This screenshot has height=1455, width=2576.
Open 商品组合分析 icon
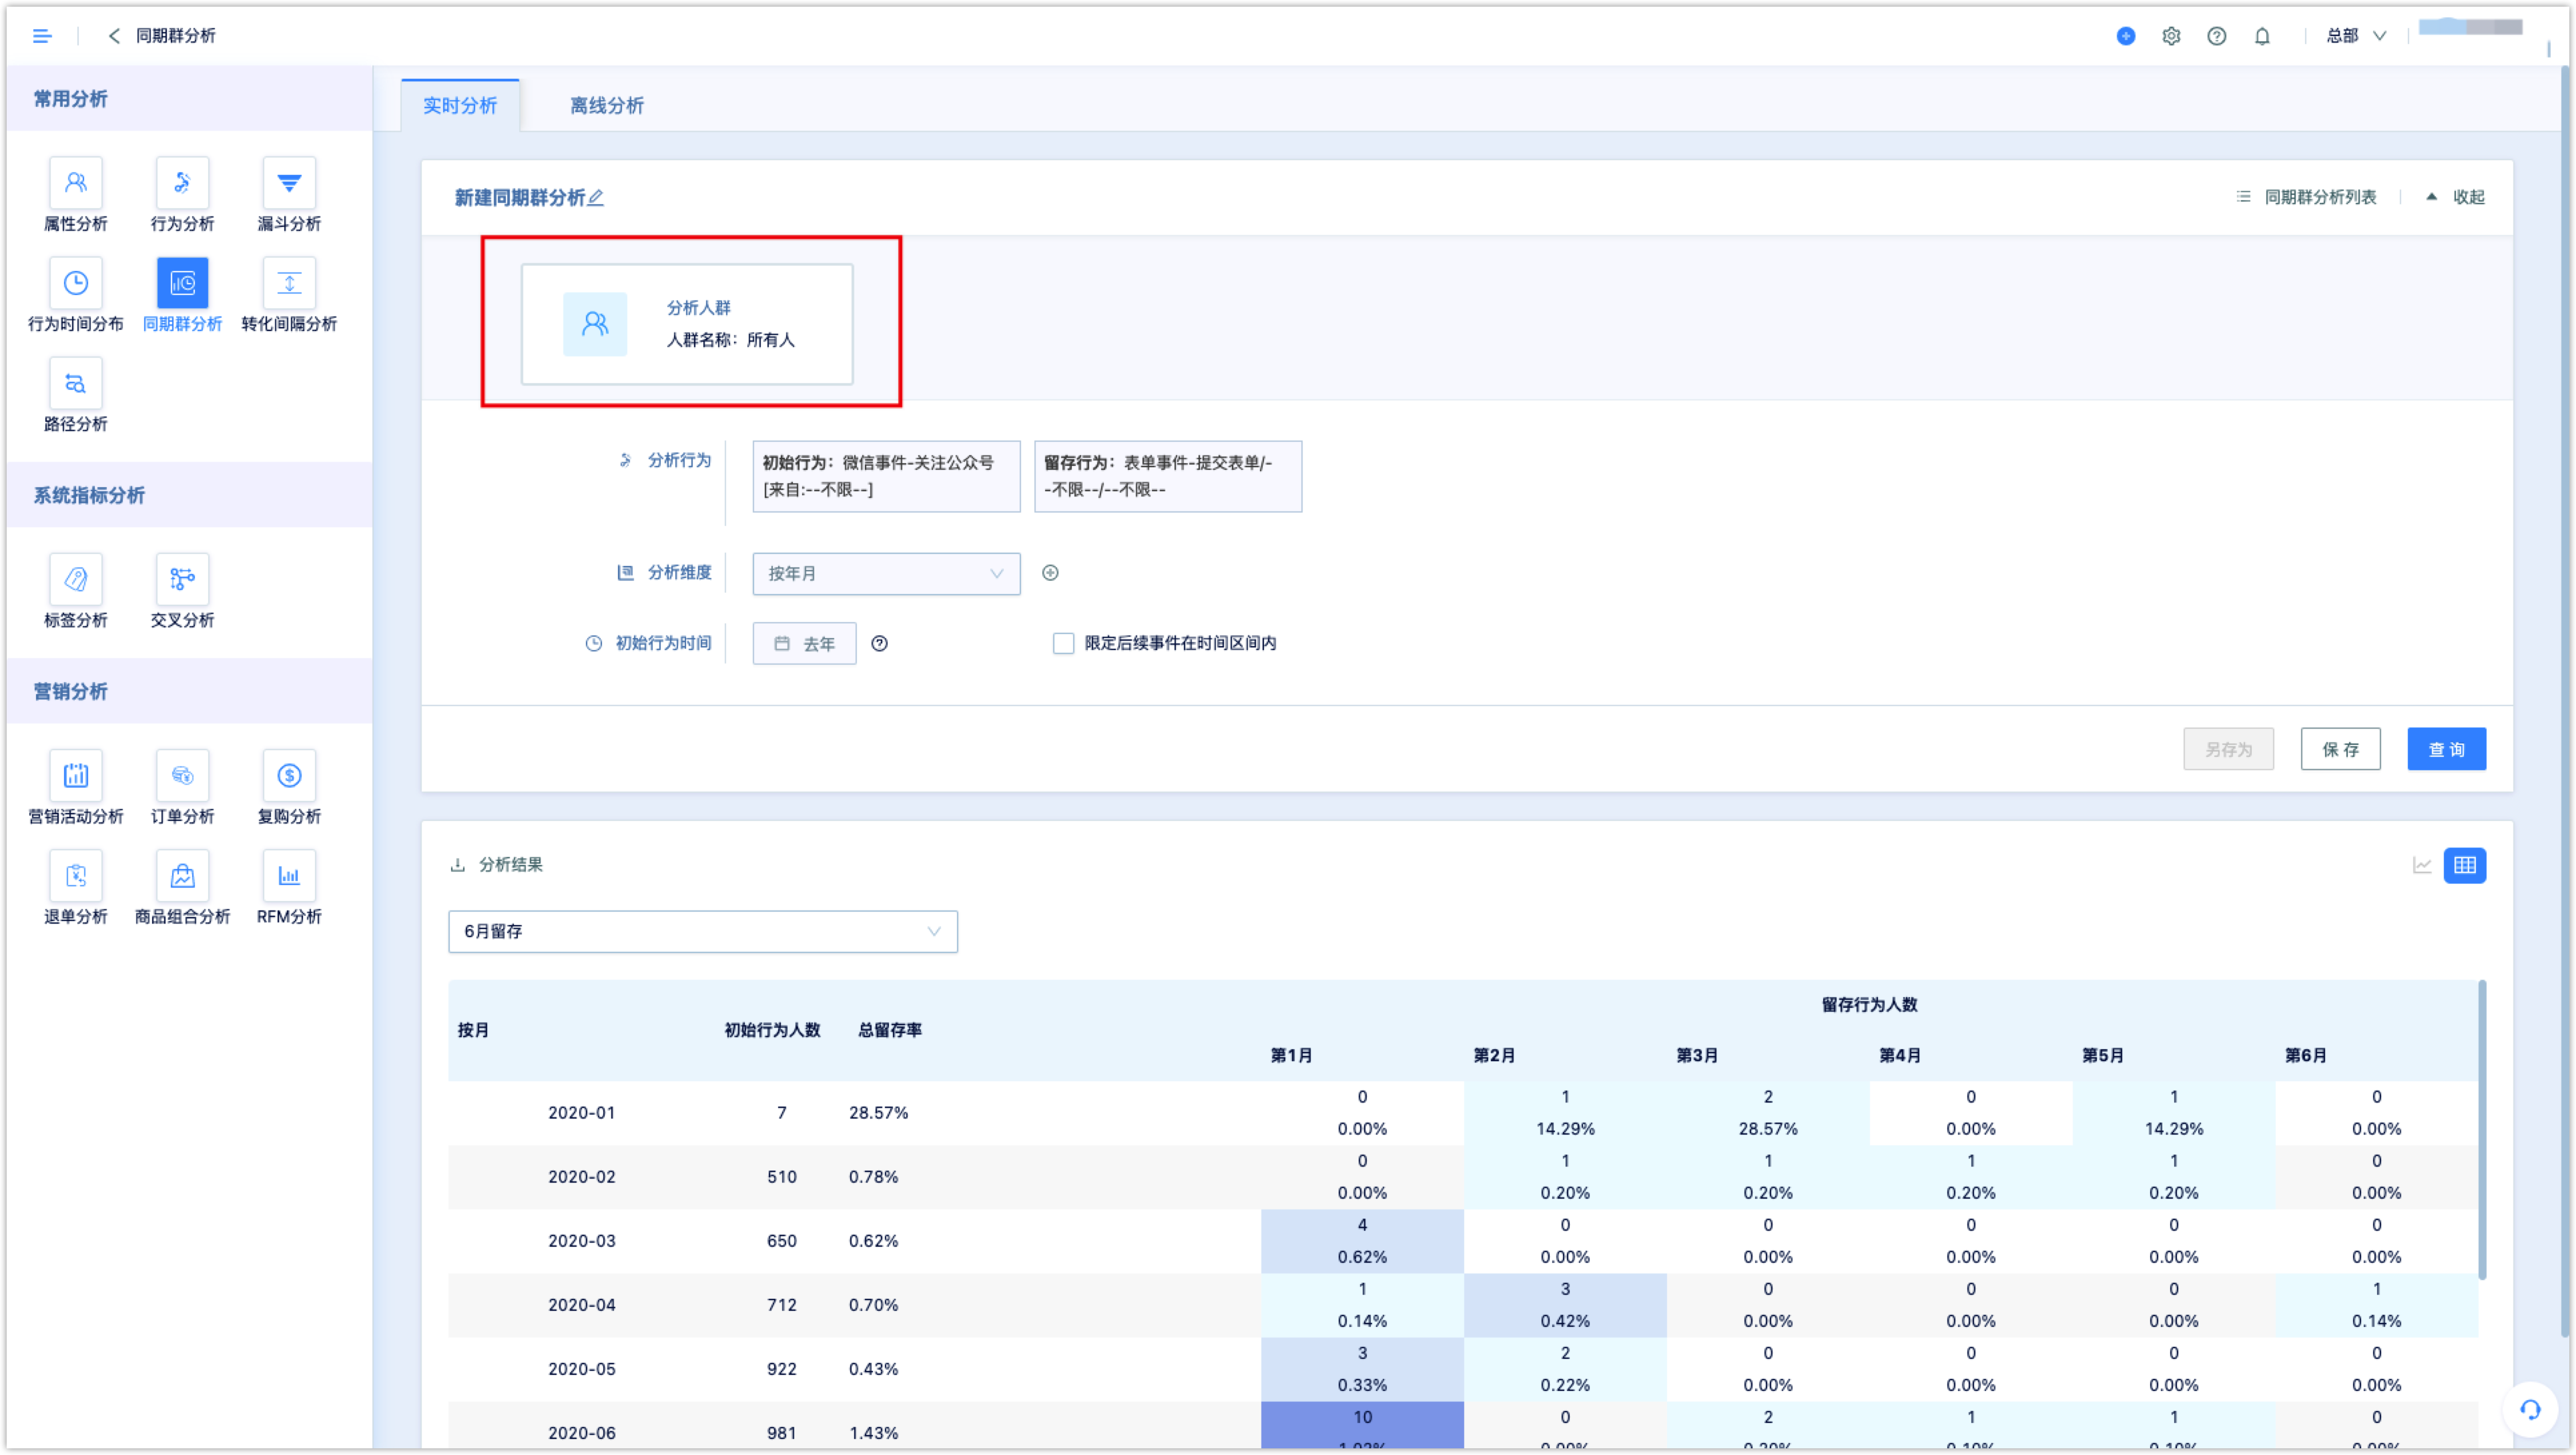[x=182, y=876]
